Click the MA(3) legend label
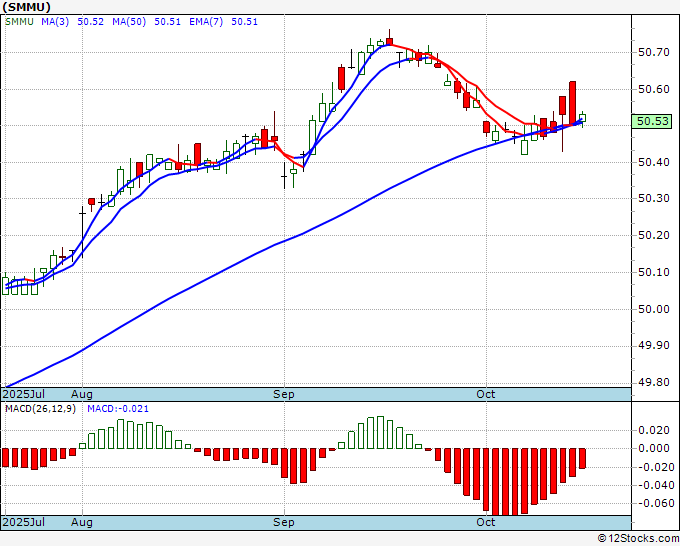Viewport: 680px width, 546px height. click(x=55, y=22)
